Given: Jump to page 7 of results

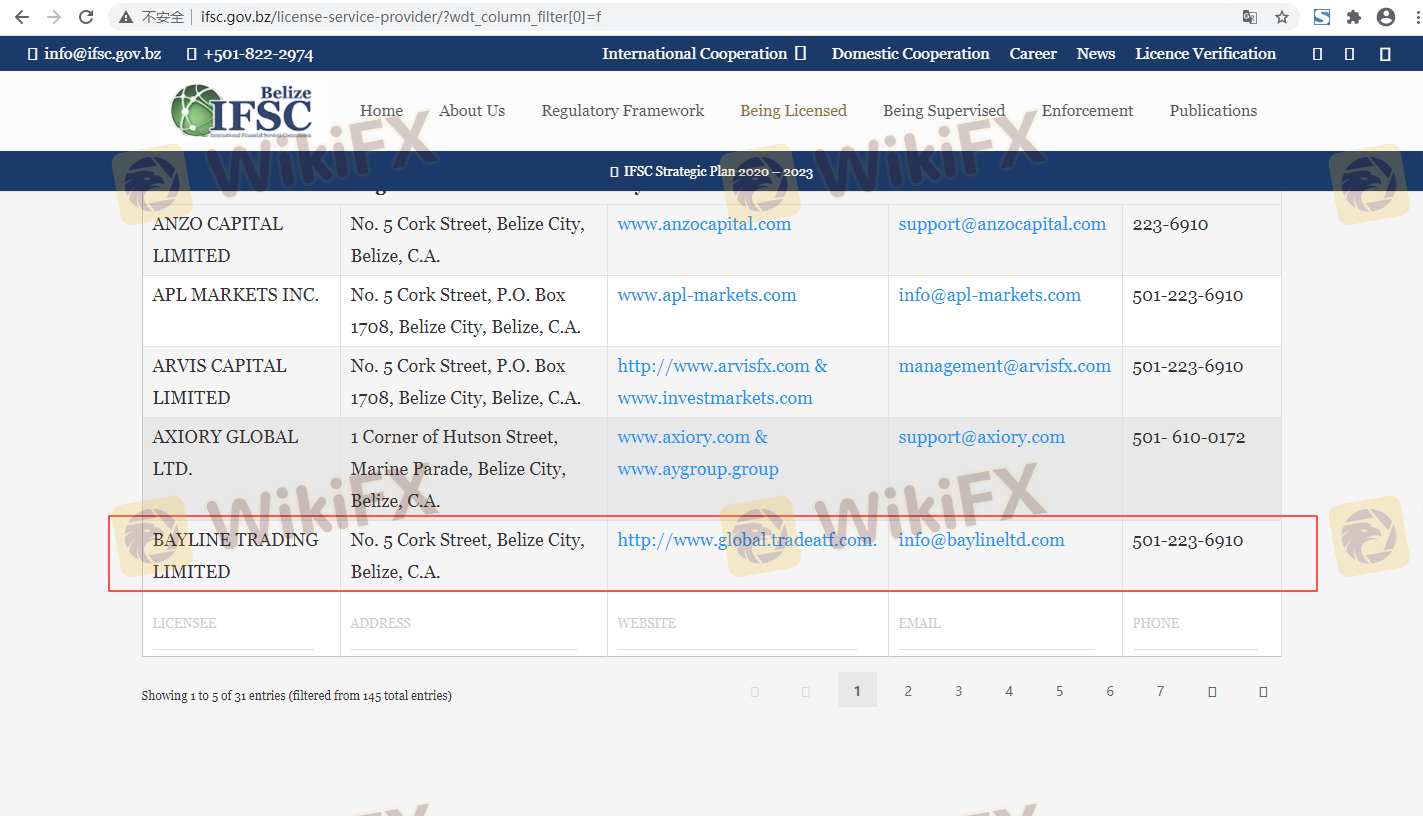Looking at the screenshot, I should tap(1160, 691).
